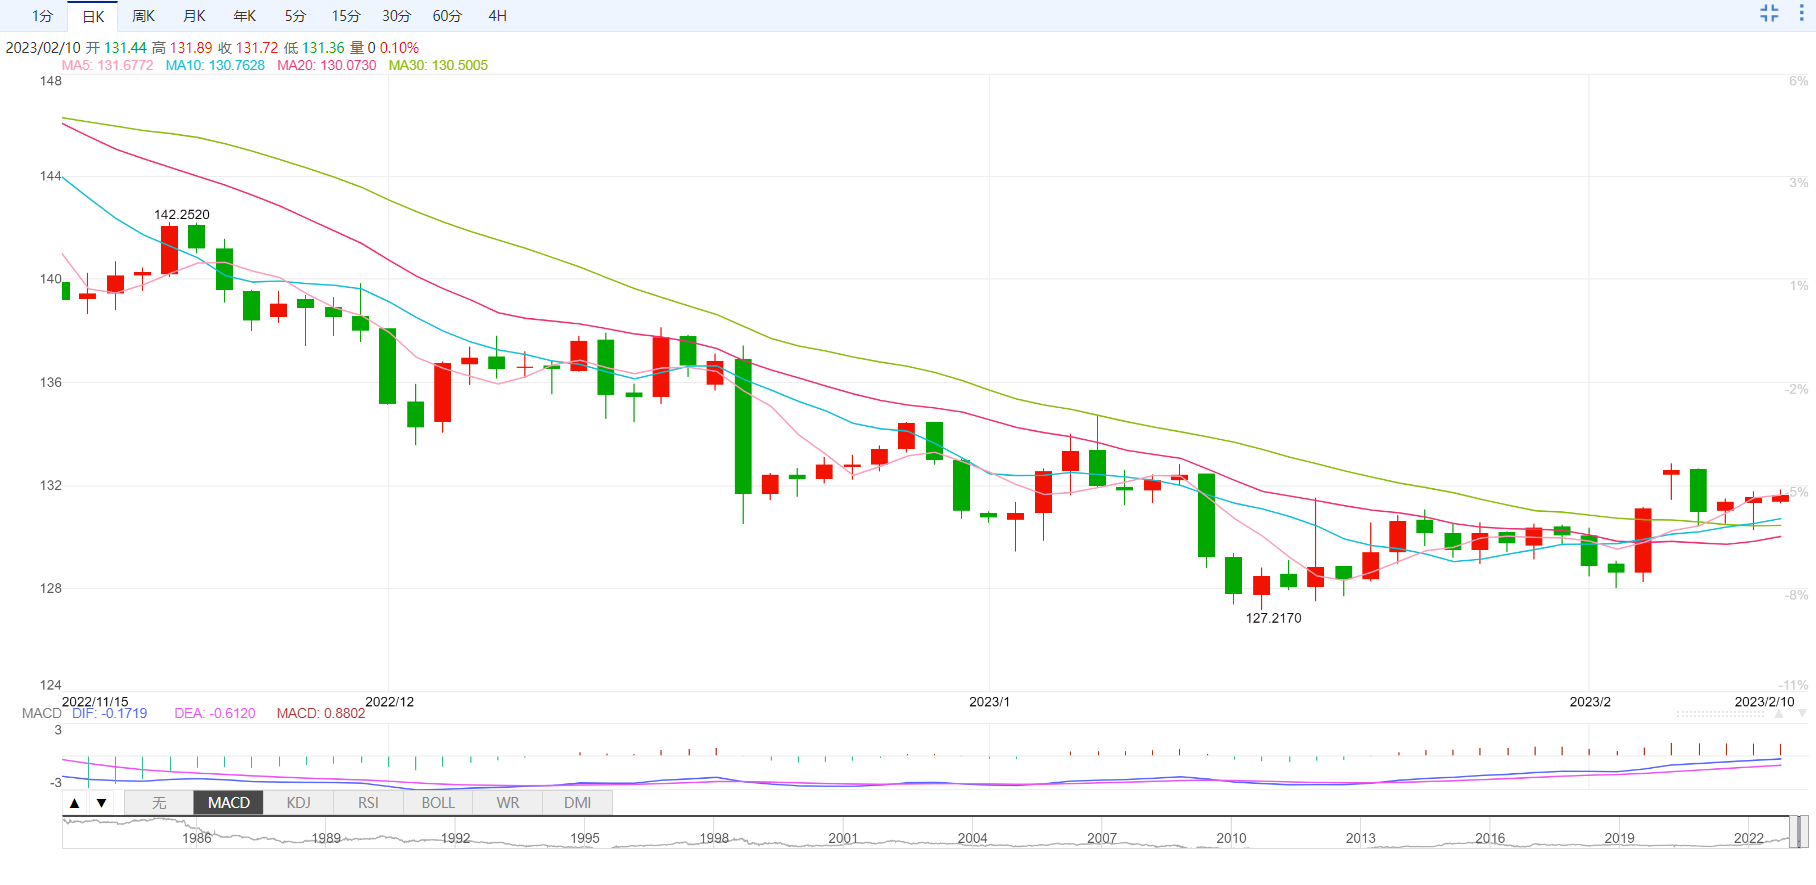
Task: Click the 136 price axis label
Action: point(51,382)
